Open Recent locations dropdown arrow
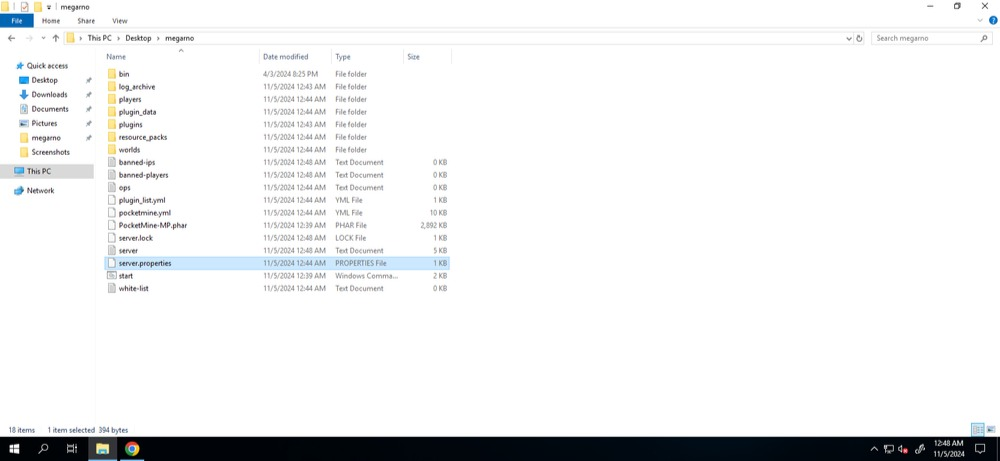Screen dimensions: 1000x461 pyautogui.click(x=43, y=38)
